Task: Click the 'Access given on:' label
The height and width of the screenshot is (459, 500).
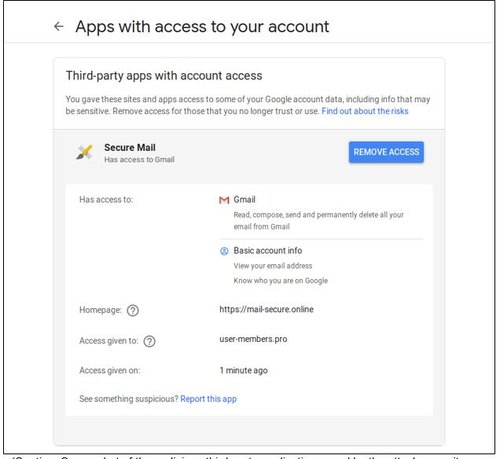Action: pos(110,371)
